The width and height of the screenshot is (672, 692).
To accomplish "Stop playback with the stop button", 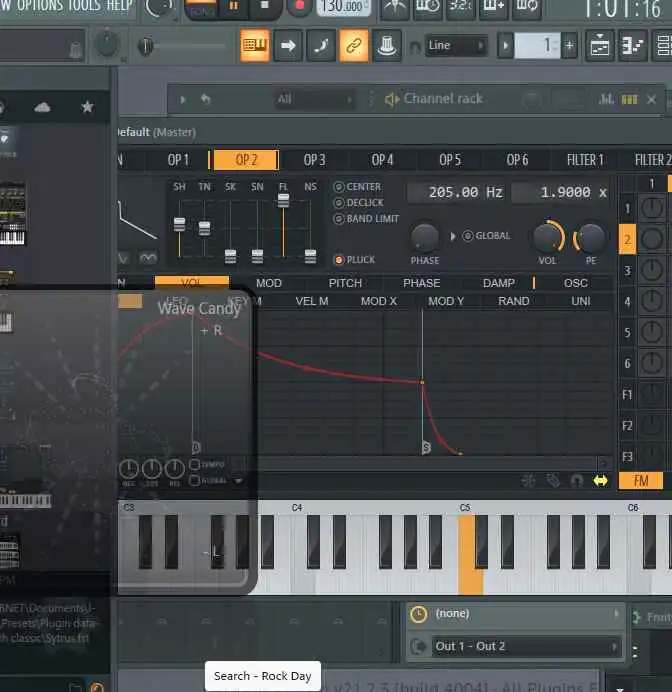I will pos(265,5).
